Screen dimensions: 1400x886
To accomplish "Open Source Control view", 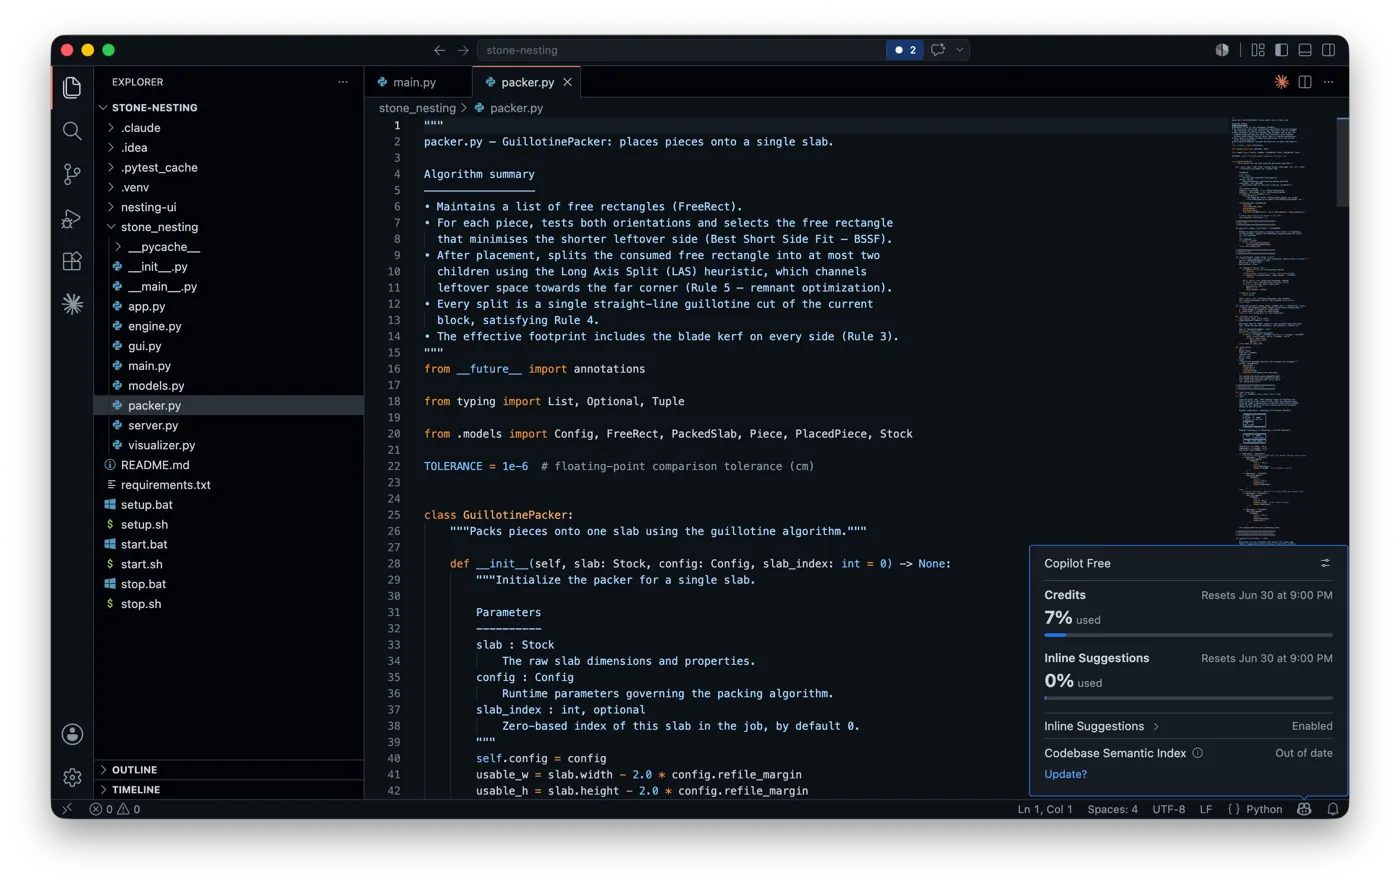I will click(72, 174).
